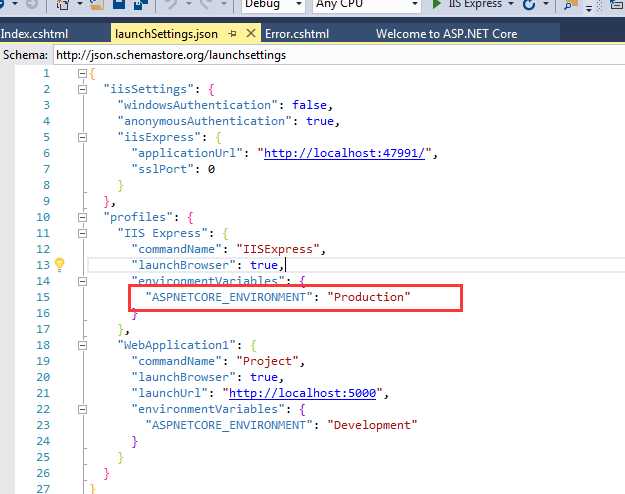
Task: Click the browser refresh icon
Action: 529,4
